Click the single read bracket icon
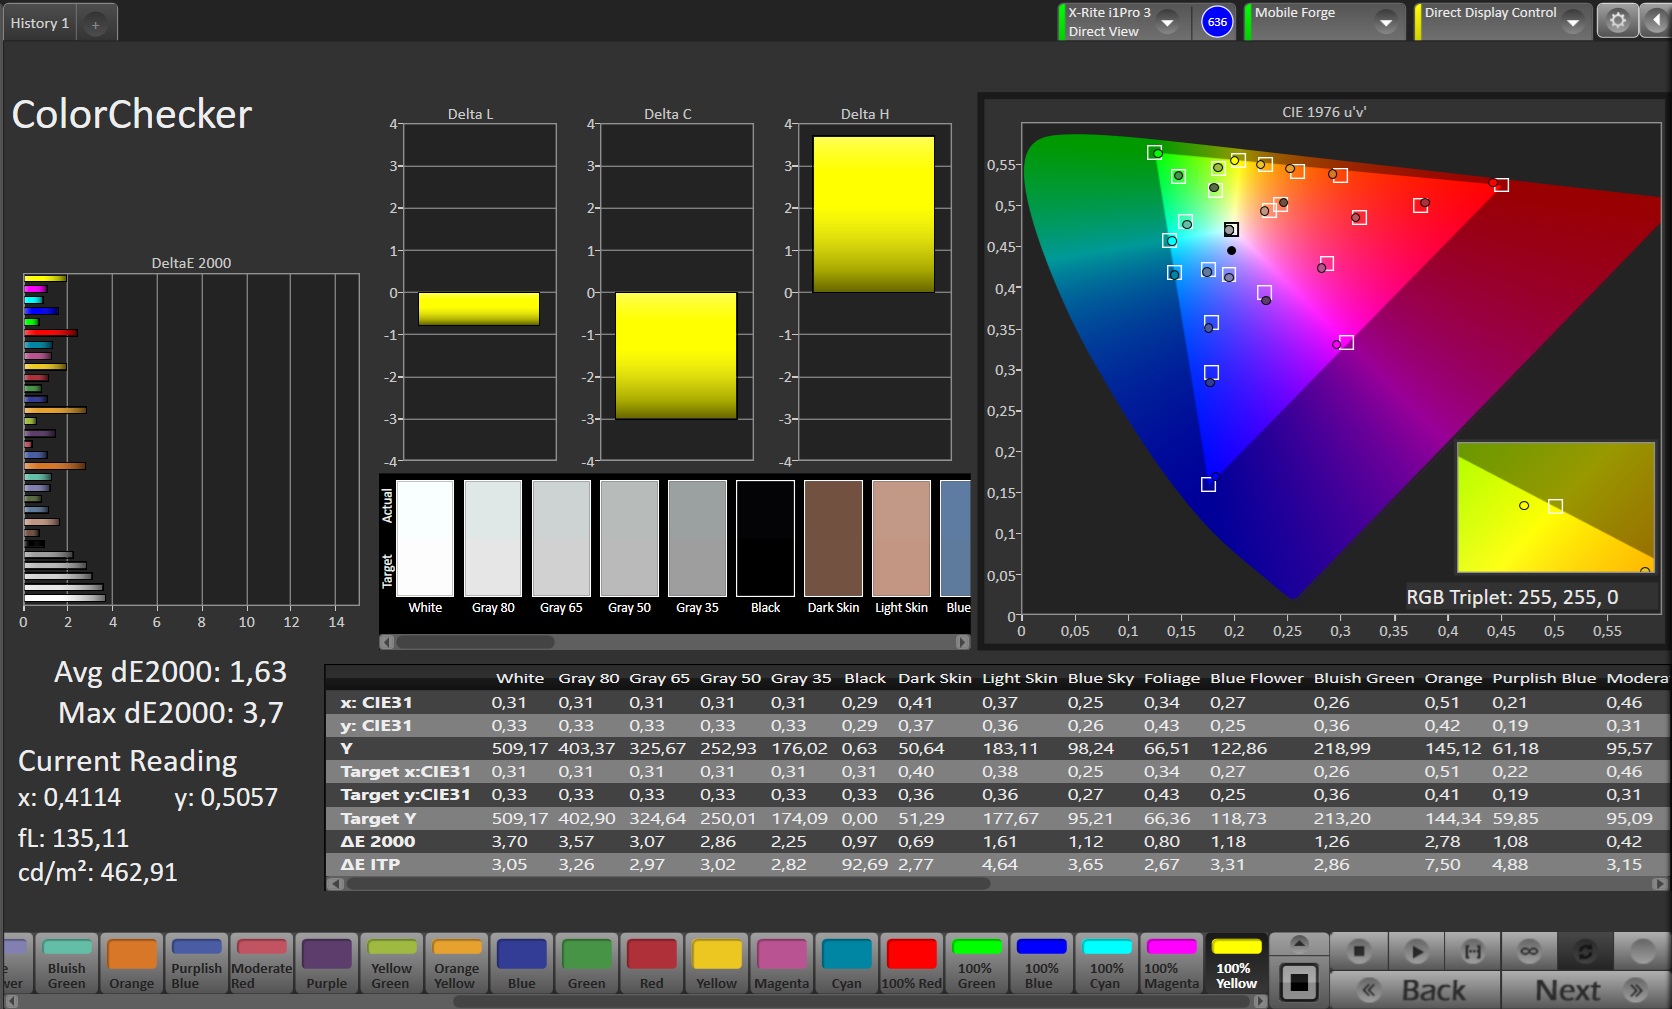The height and width of the screenshot is (1009, 1672). (1472, 950)
